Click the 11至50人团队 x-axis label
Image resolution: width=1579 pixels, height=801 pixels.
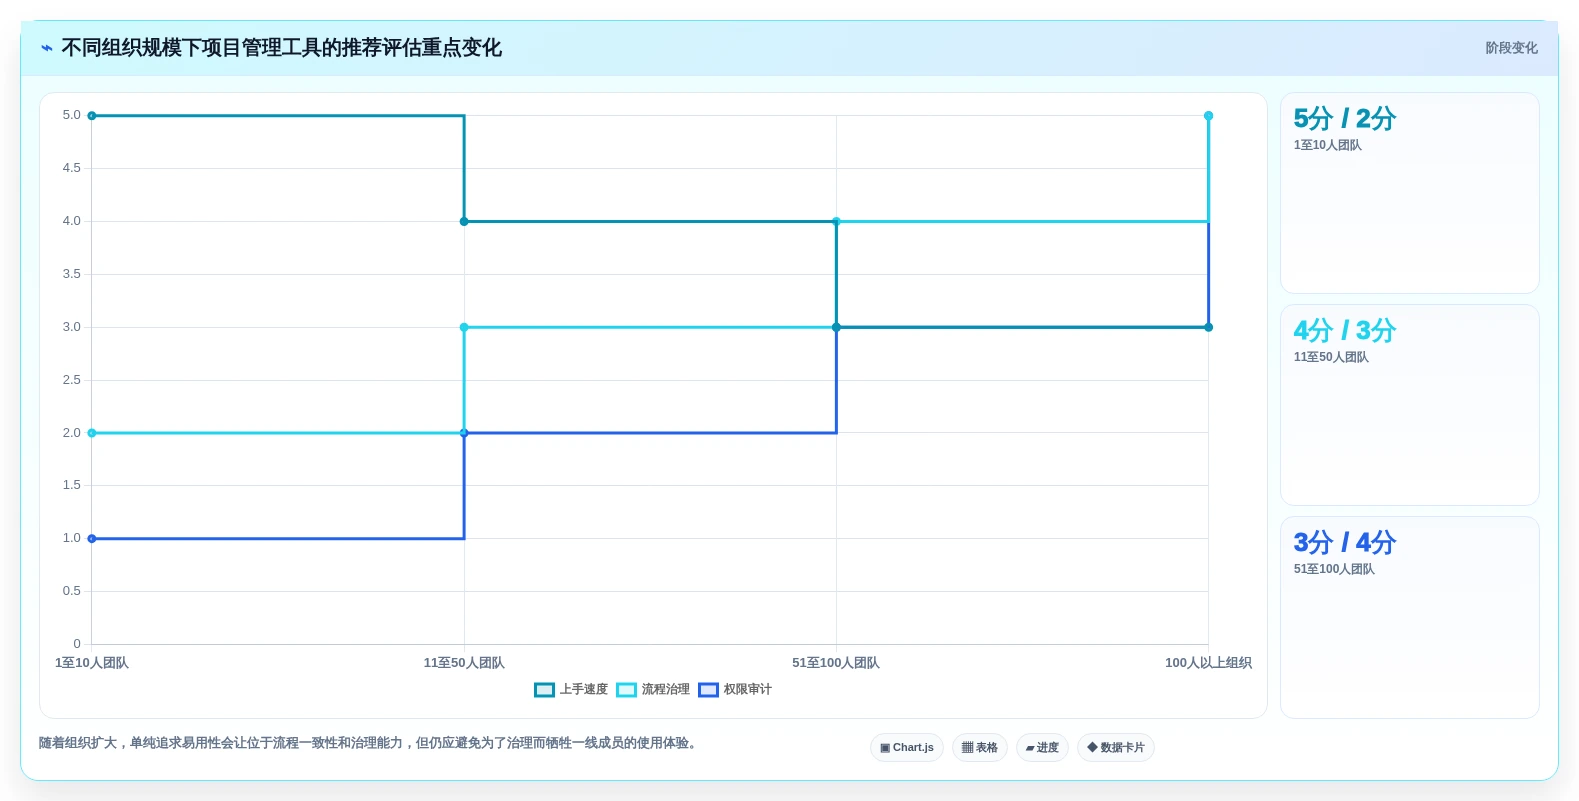(464, 663)
